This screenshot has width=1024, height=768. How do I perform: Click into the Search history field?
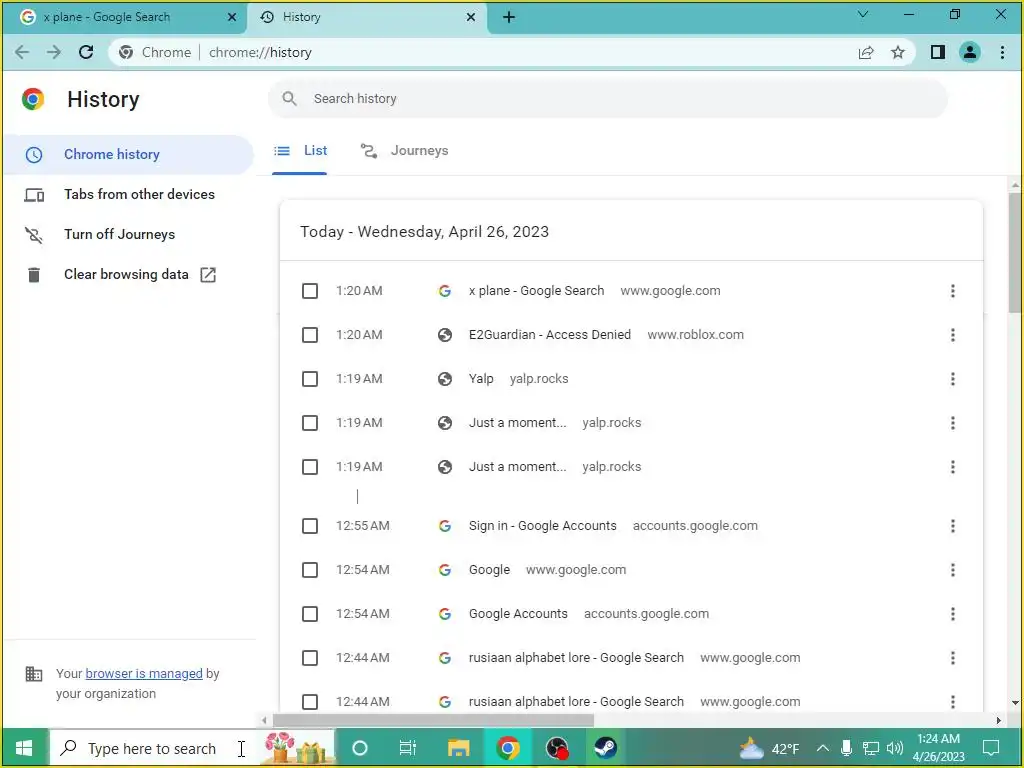pyautogui.click(x=607, y=99)
